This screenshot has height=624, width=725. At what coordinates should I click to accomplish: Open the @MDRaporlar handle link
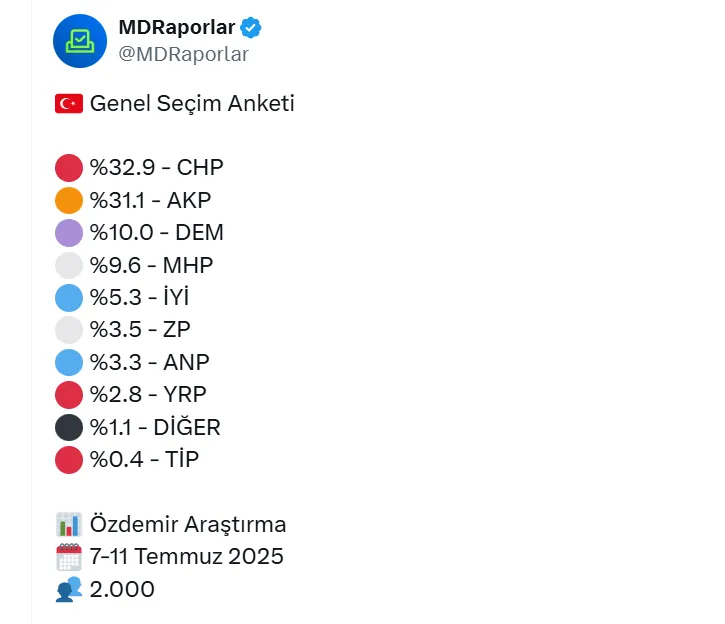(x=183, y=55)
